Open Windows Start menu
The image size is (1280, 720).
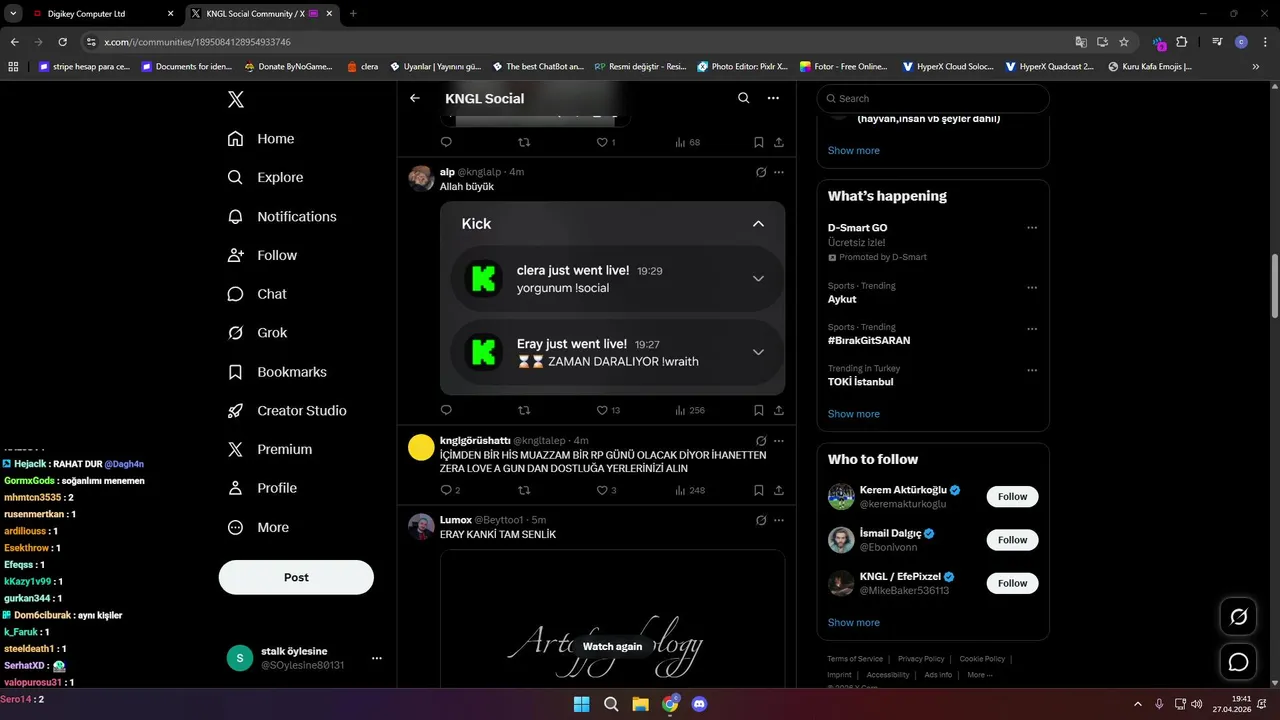click(x=581, y=704)
